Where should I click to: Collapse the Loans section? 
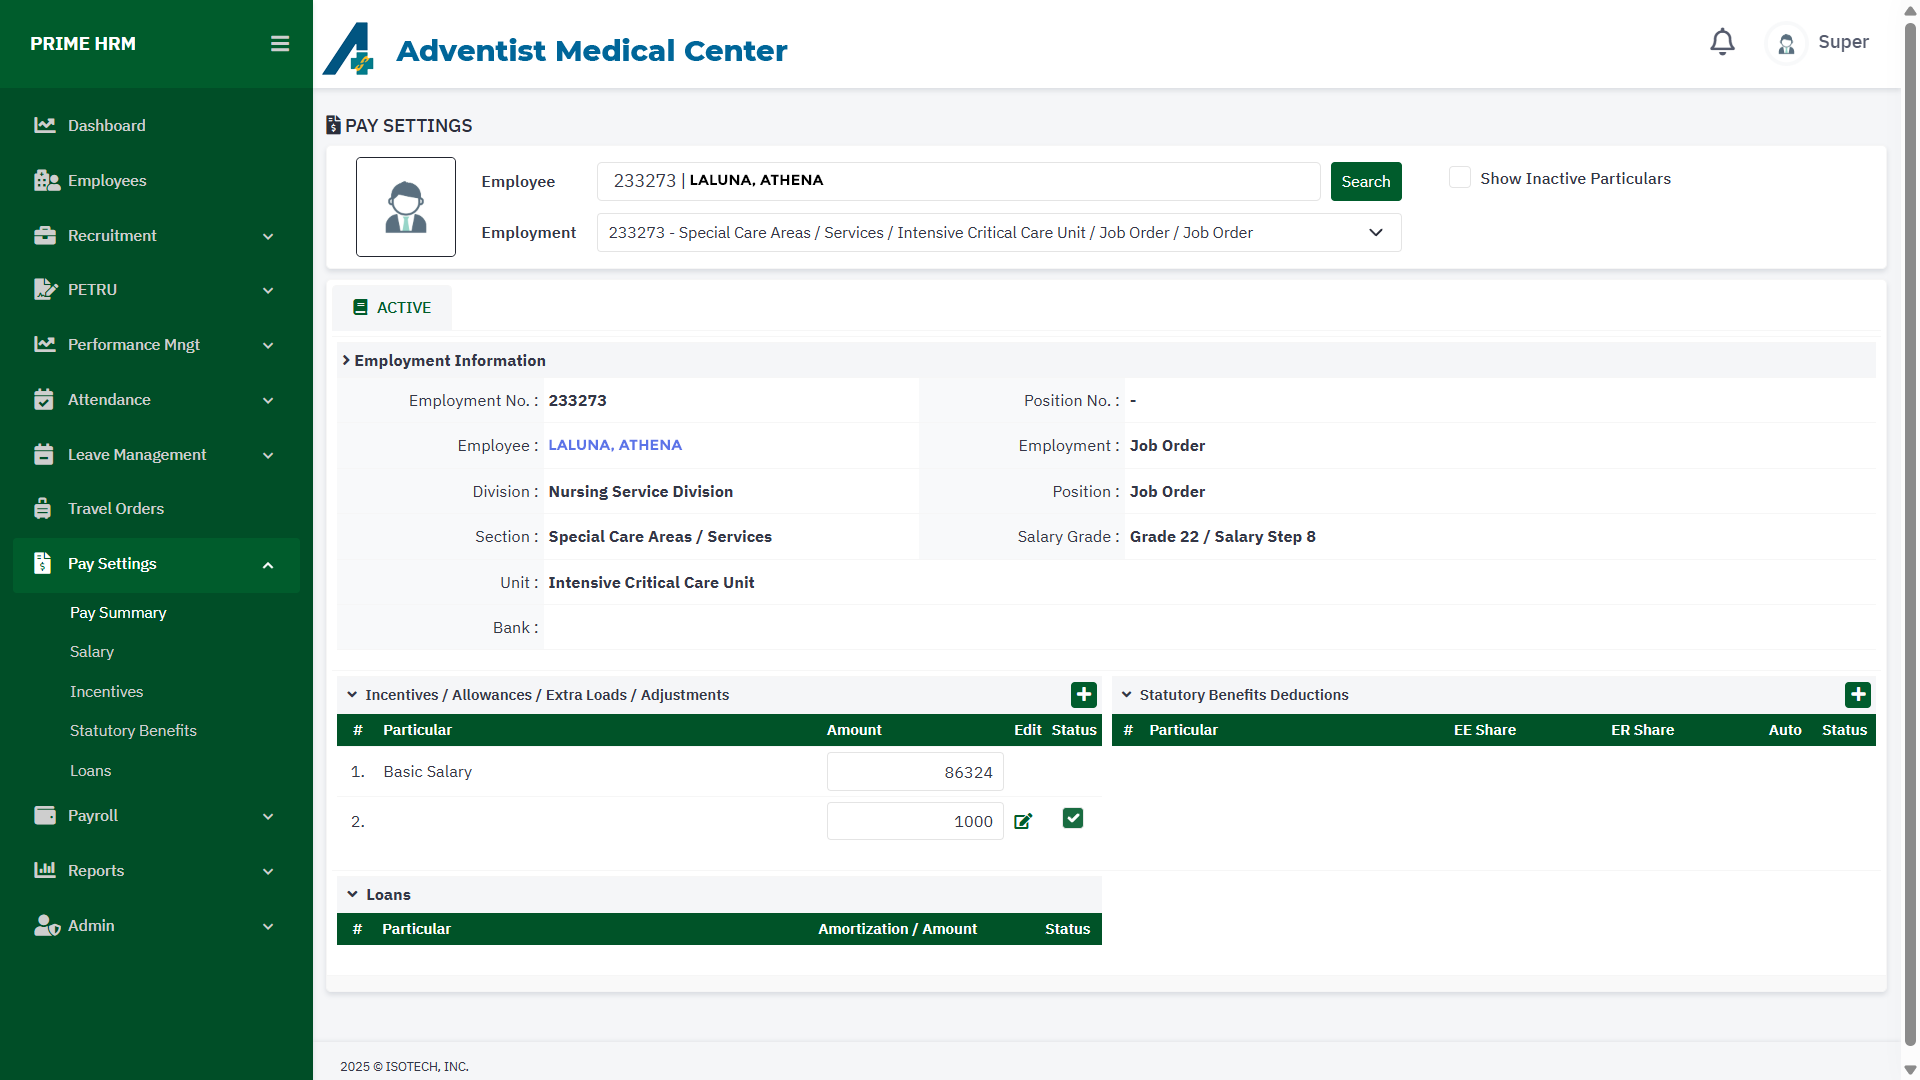tap(353, 894)
